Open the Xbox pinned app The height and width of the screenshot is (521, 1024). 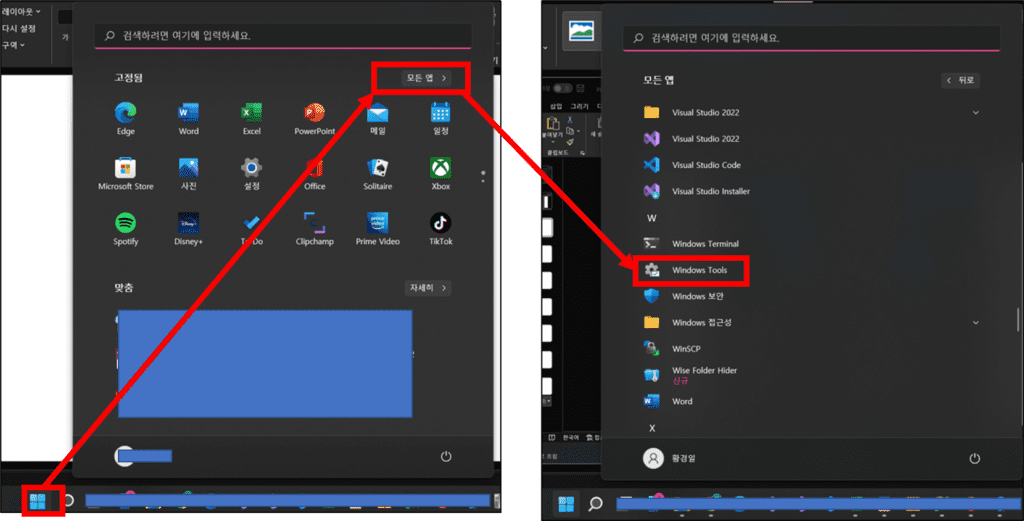coord(440,174)
